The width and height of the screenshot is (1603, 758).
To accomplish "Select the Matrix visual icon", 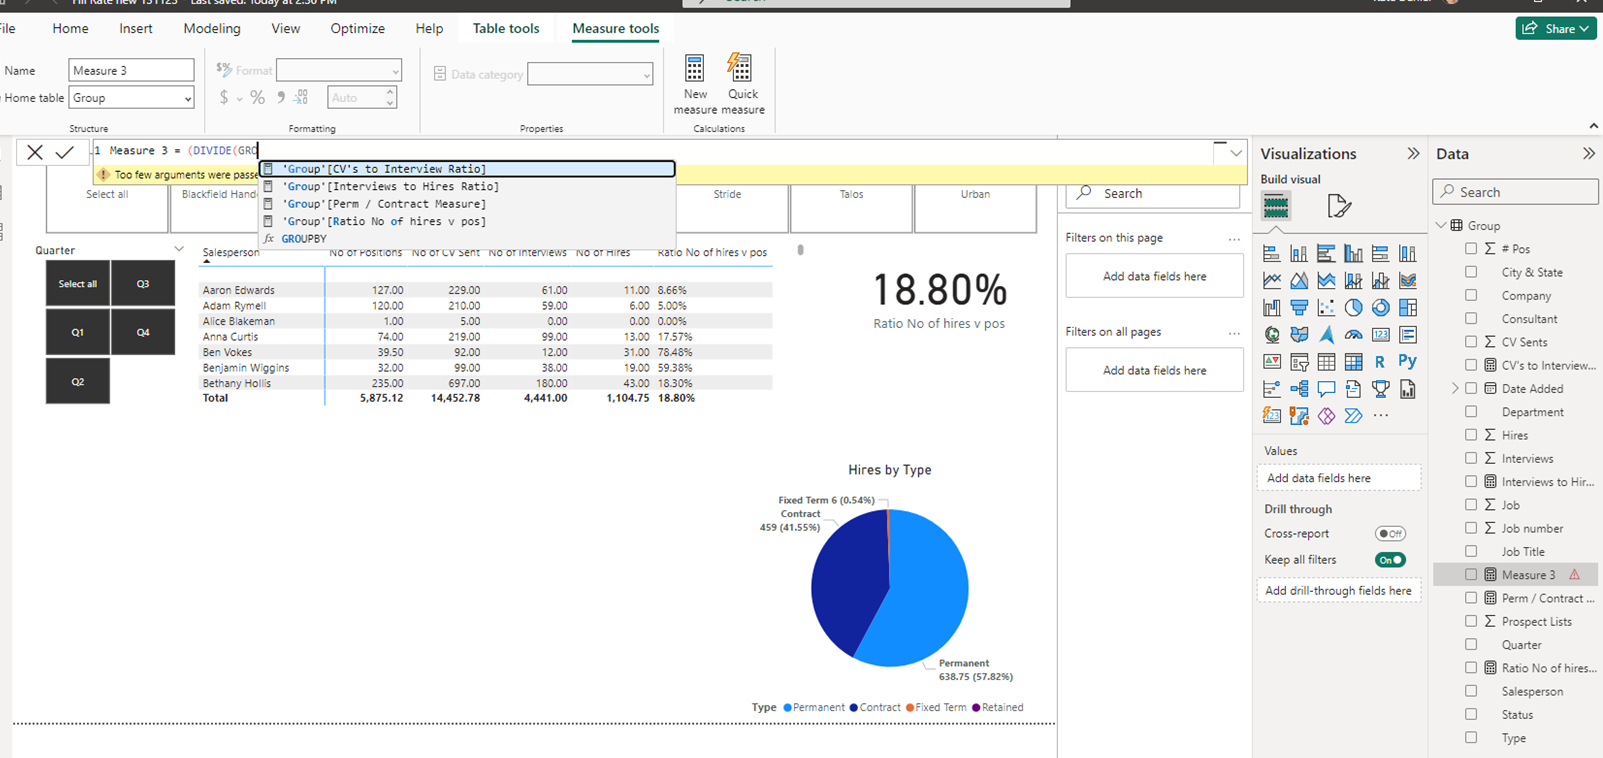I will pos(1353,361).
